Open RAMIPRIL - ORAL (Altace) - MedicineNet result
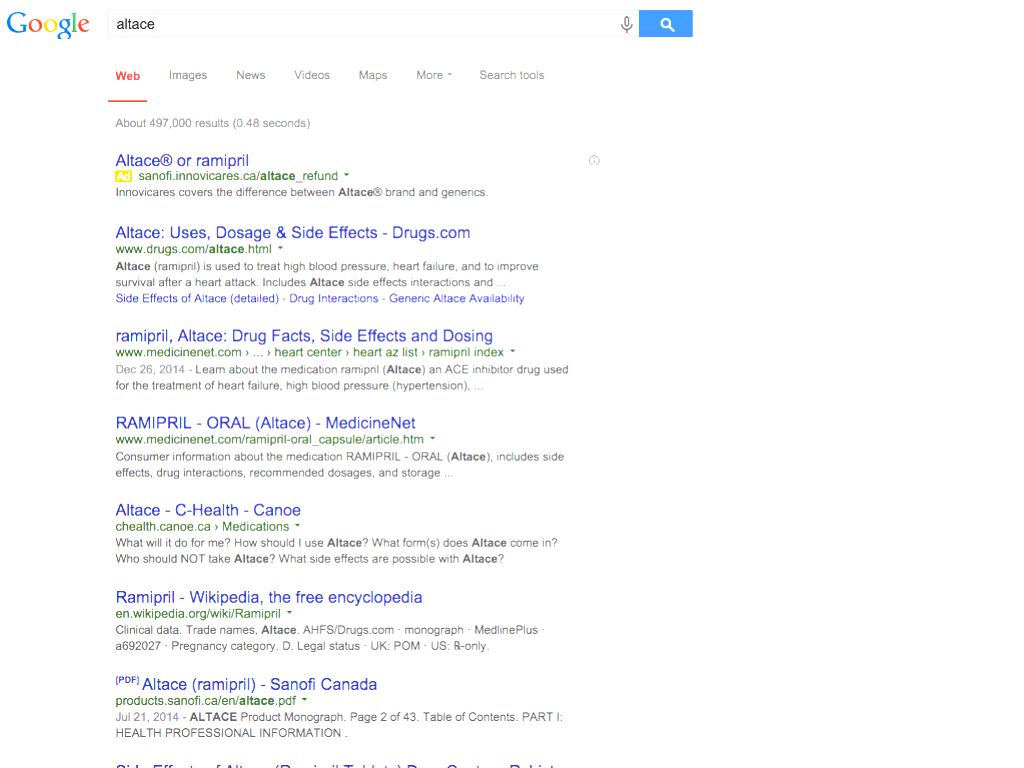 [265, 423]
